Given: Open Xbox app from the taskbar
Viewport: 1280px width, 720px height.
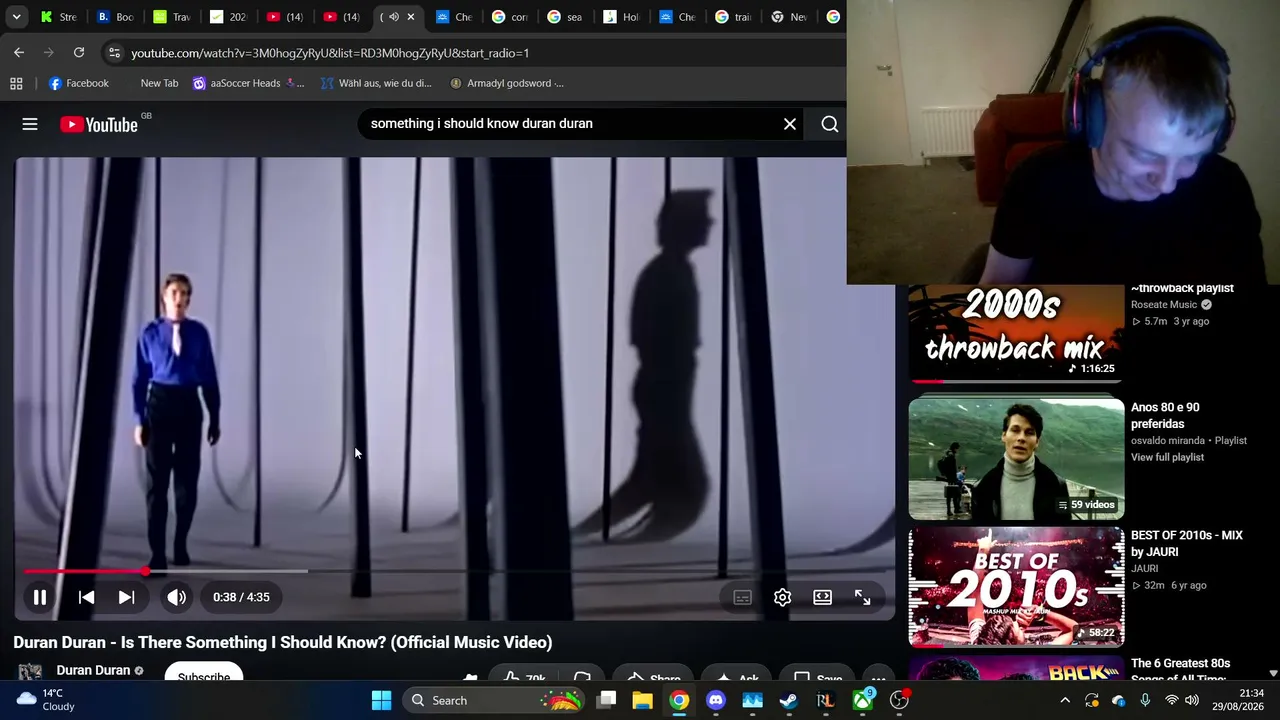Looking at the screenshot, I should tap(862, 700).
